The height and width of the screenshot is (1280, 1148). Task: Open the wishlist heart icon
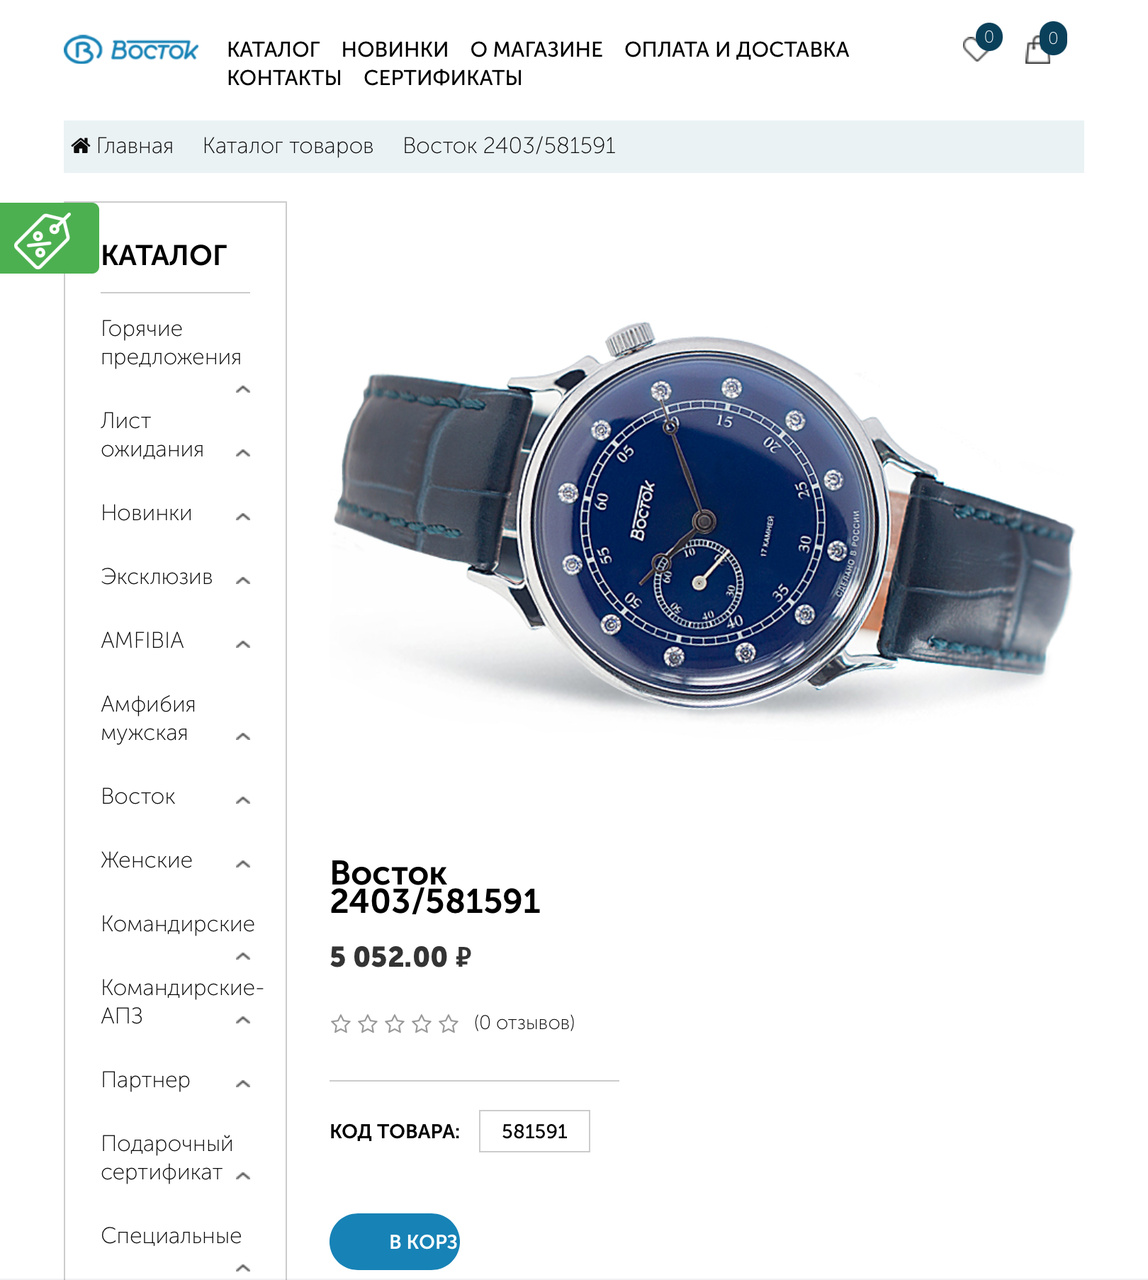976,49
